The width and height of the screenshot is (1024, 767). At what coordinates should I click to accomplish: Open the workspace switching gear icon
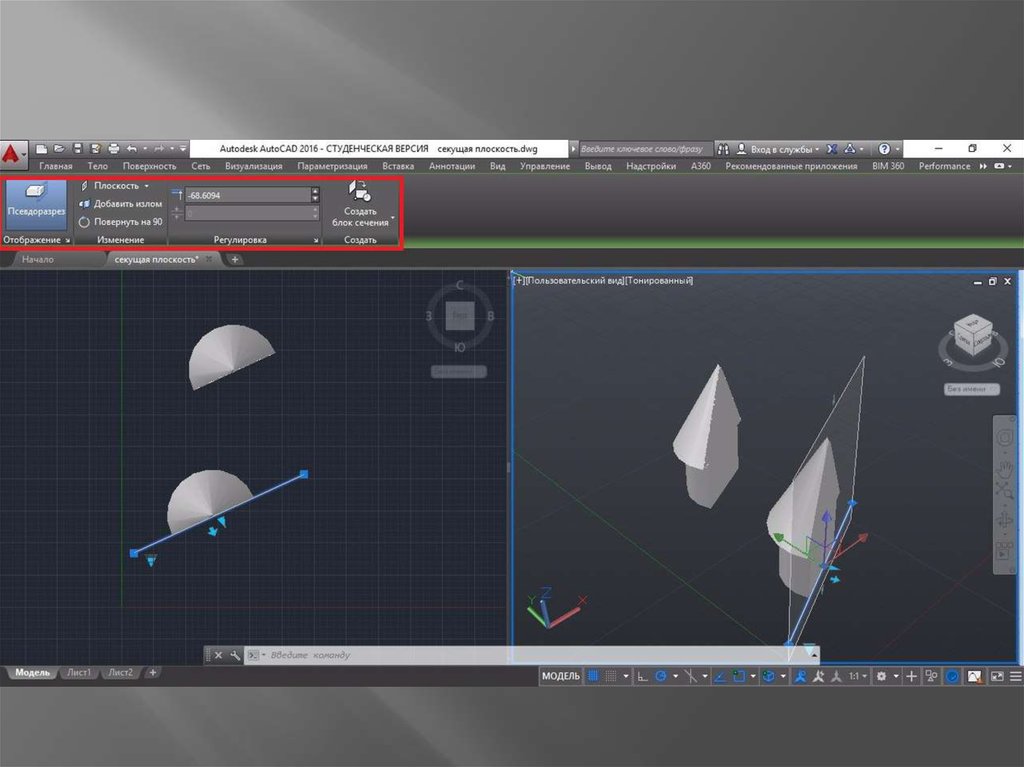(x=881, y=677)
